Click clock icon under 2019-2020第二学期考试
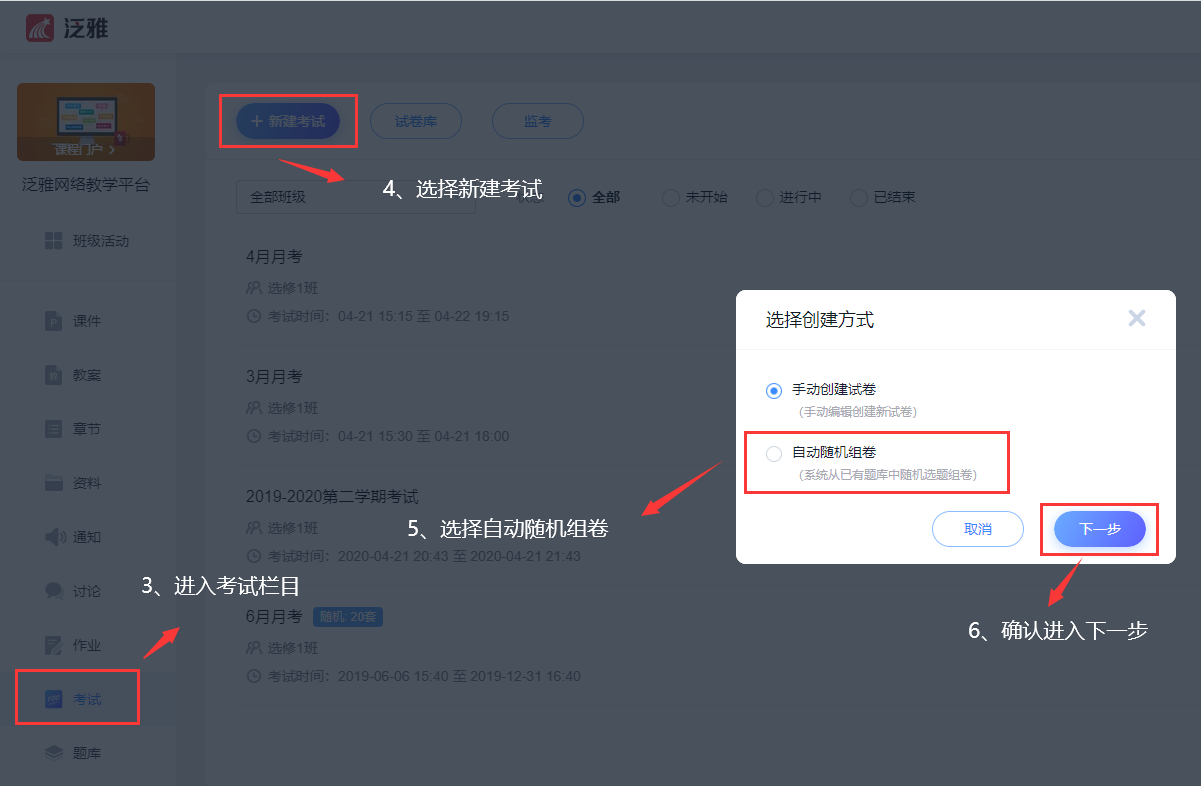The height and width of the screenshot is (786, 1201). (x=254, y=556)
